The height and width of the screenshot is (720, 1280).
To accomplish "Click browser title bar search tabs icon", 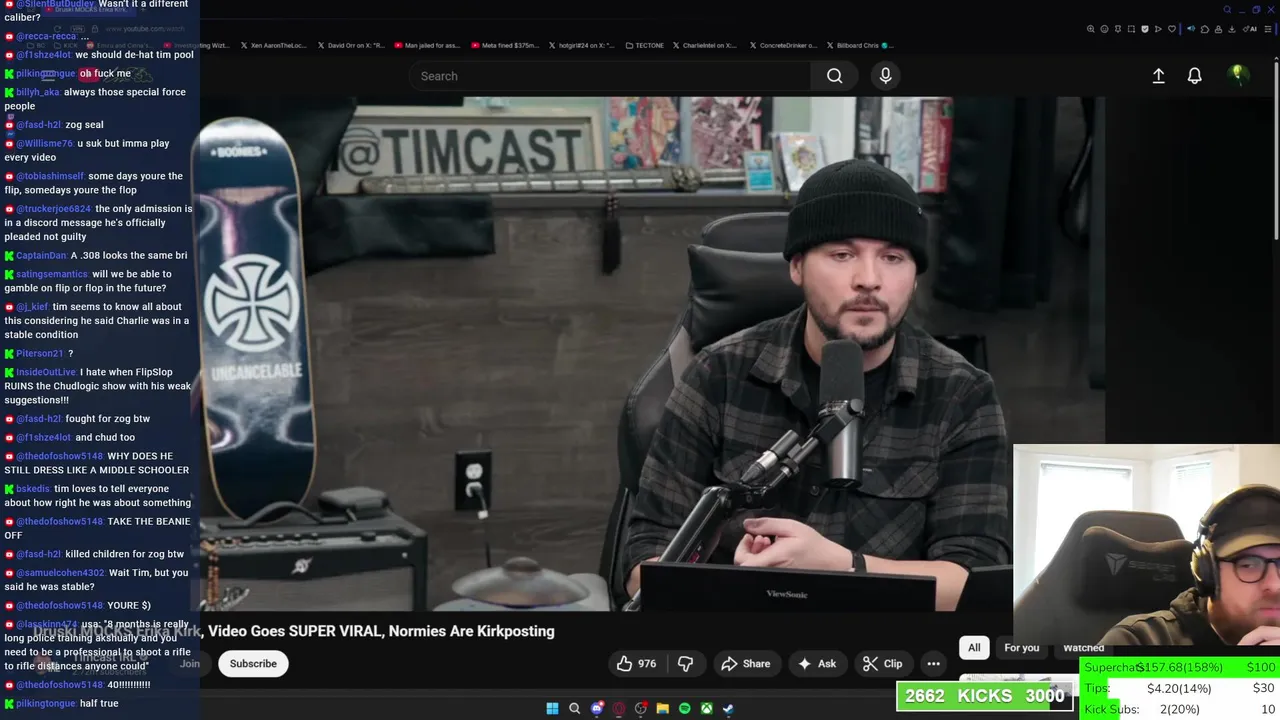I will [x=1228, y=9].
